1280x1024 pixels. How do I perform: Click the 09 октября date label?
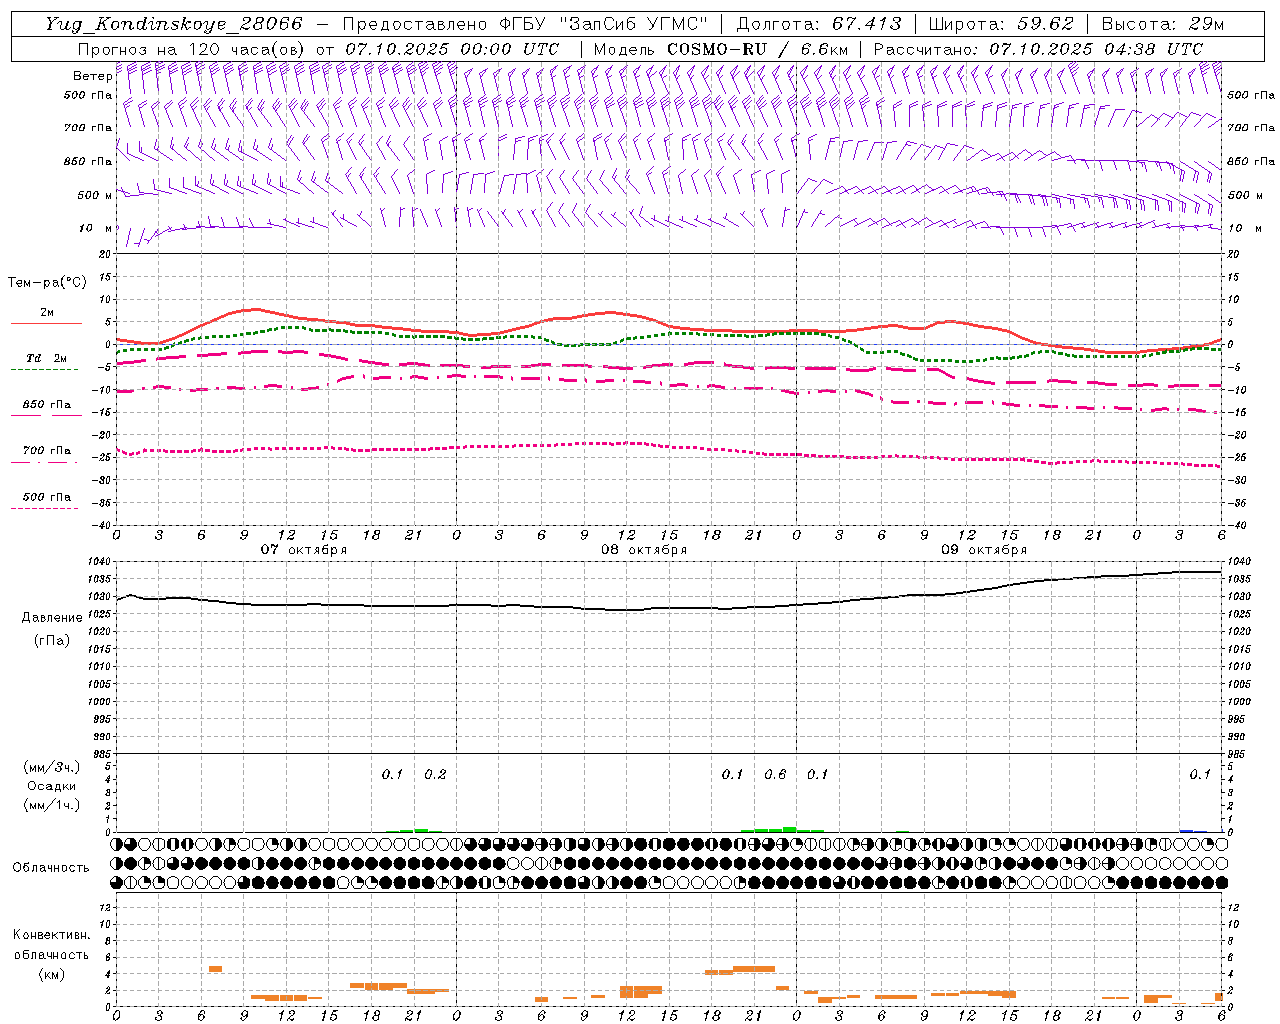984,550
